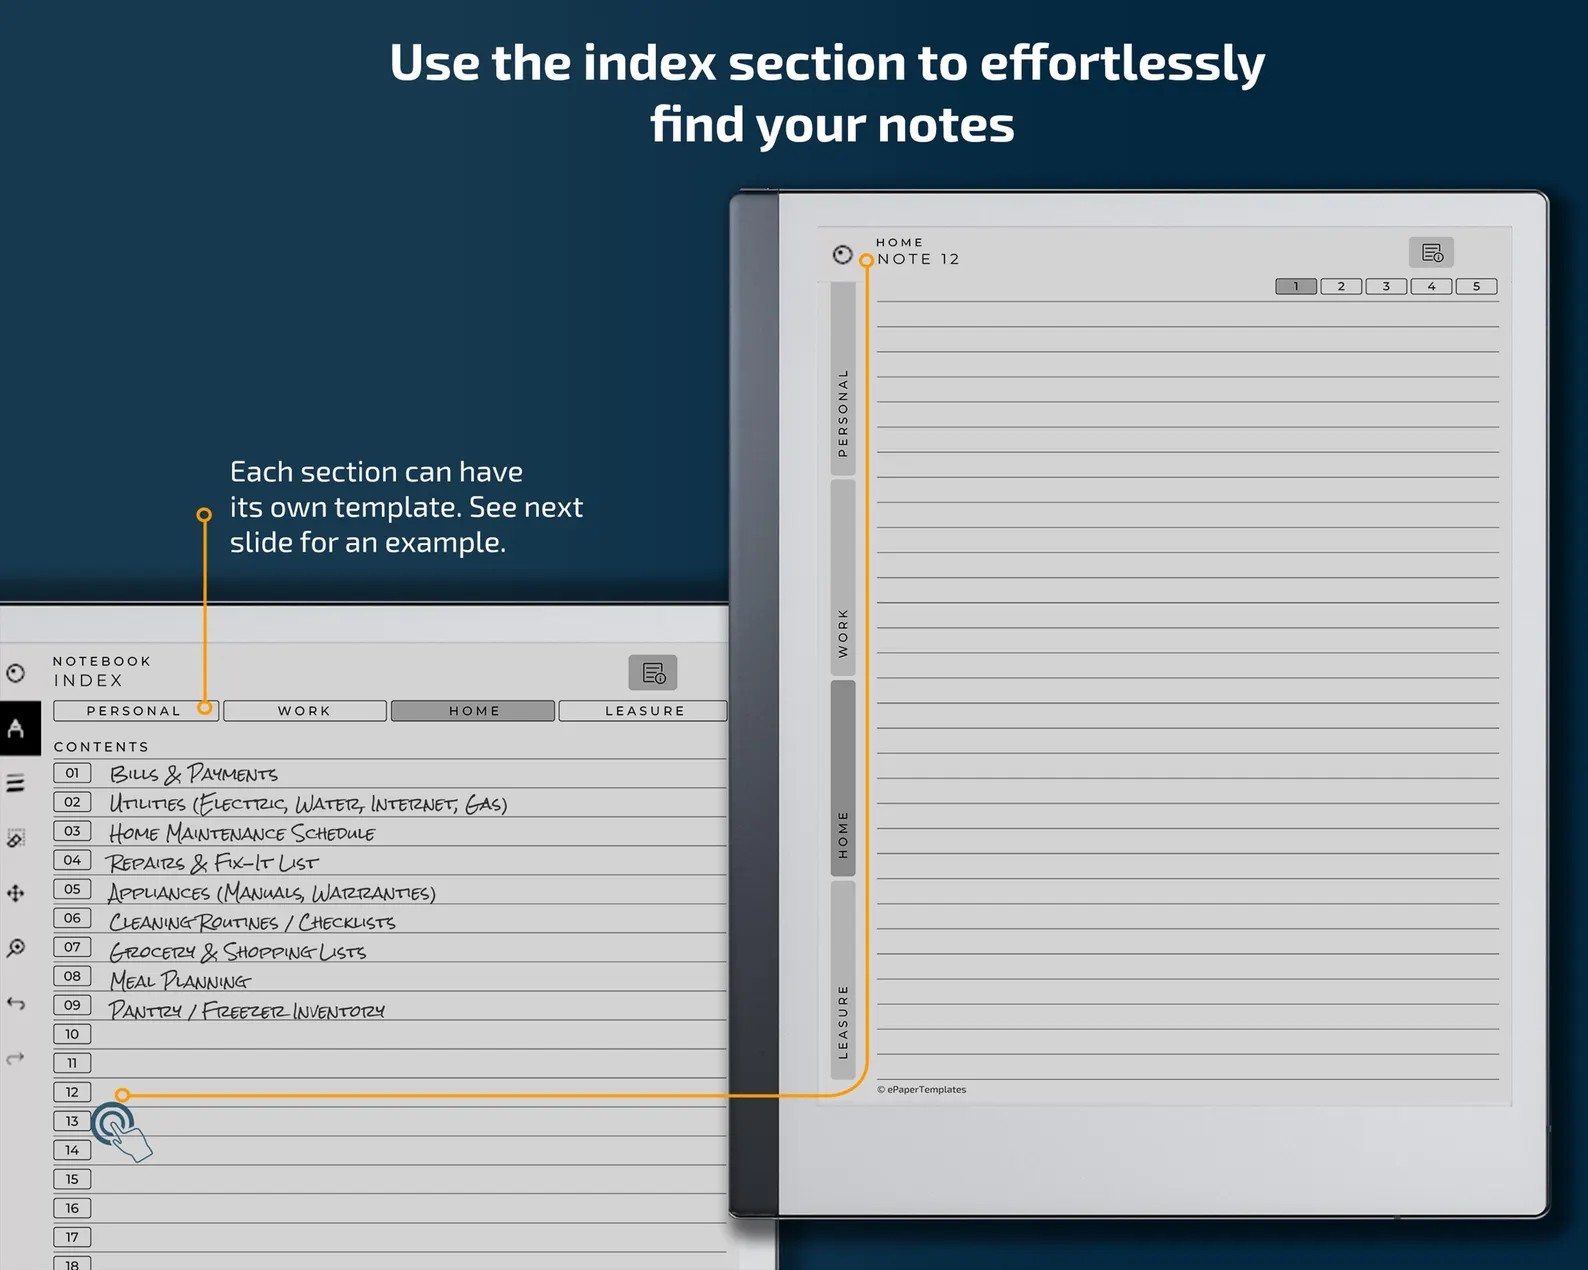
Task: Tap index number 17
Action: click(x=72, y=1237)
